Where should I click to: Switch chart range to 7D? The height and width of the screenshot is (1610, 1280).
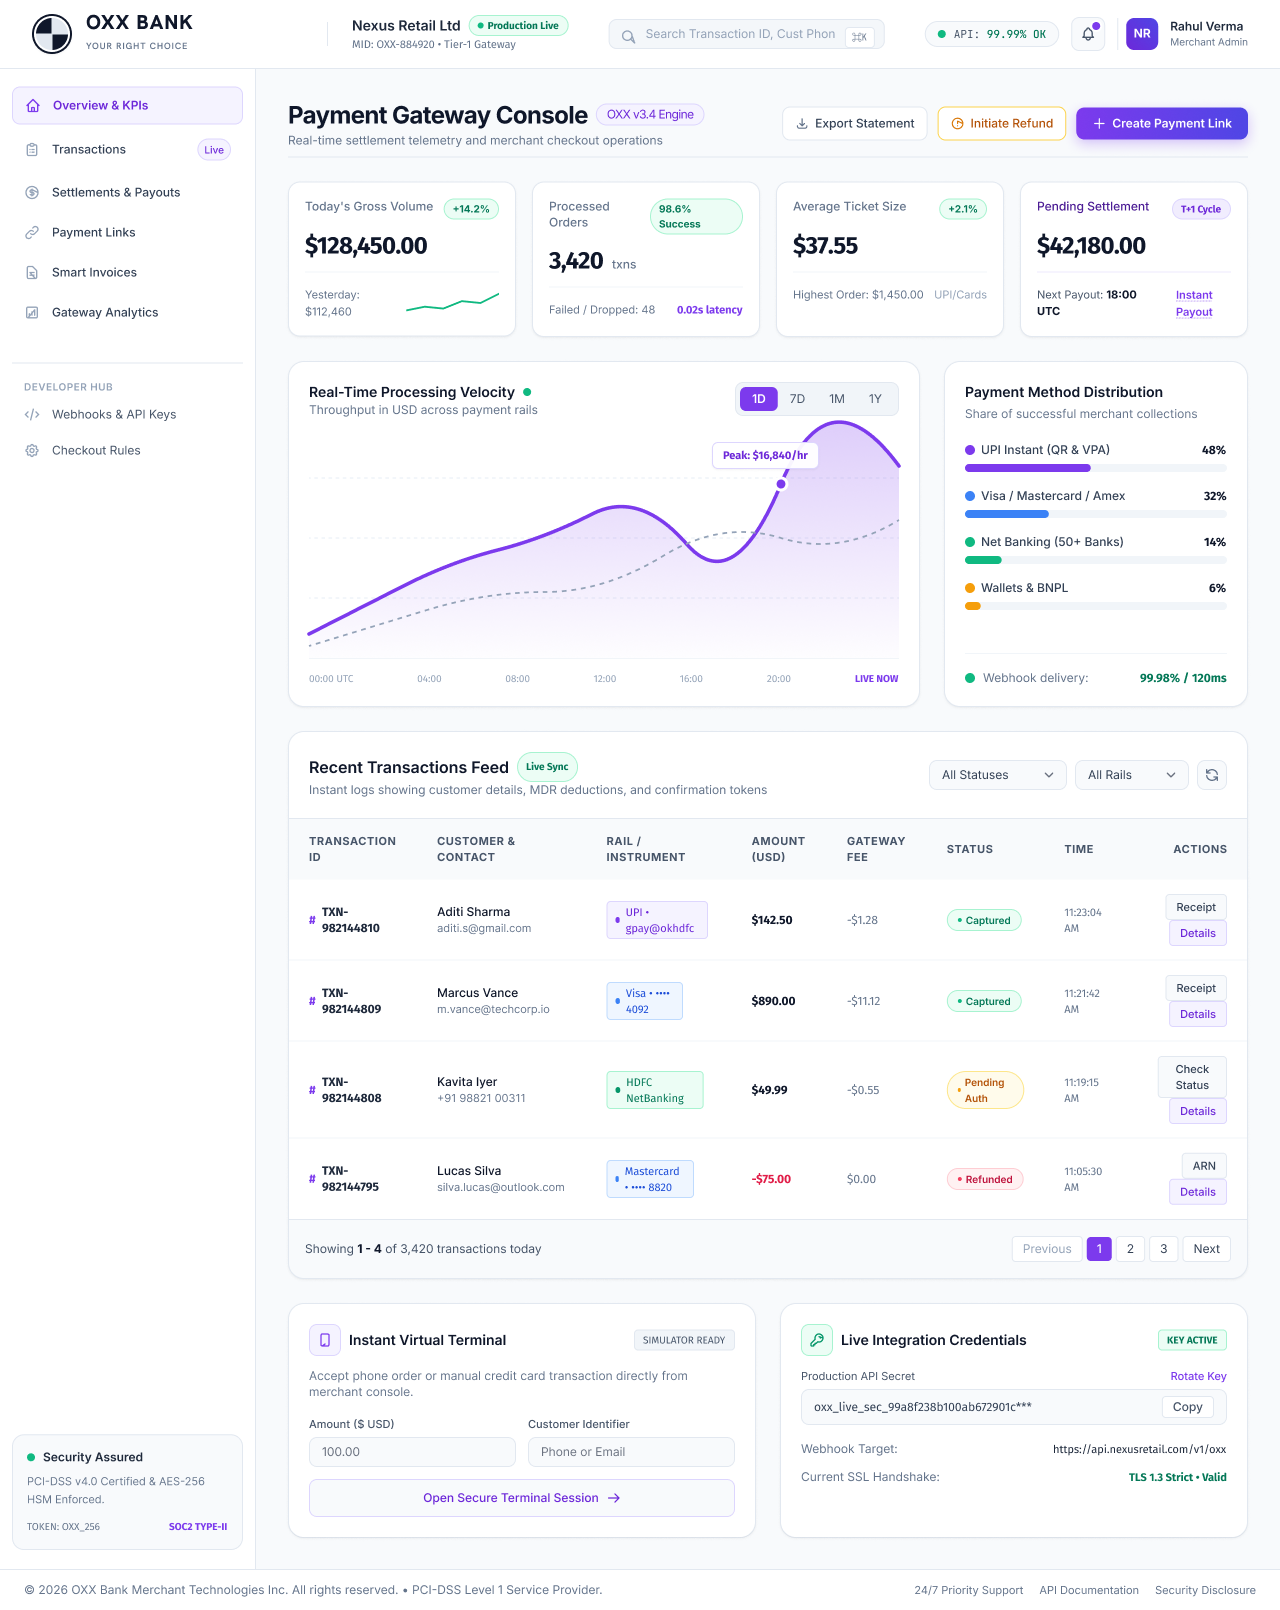point(797,399)
